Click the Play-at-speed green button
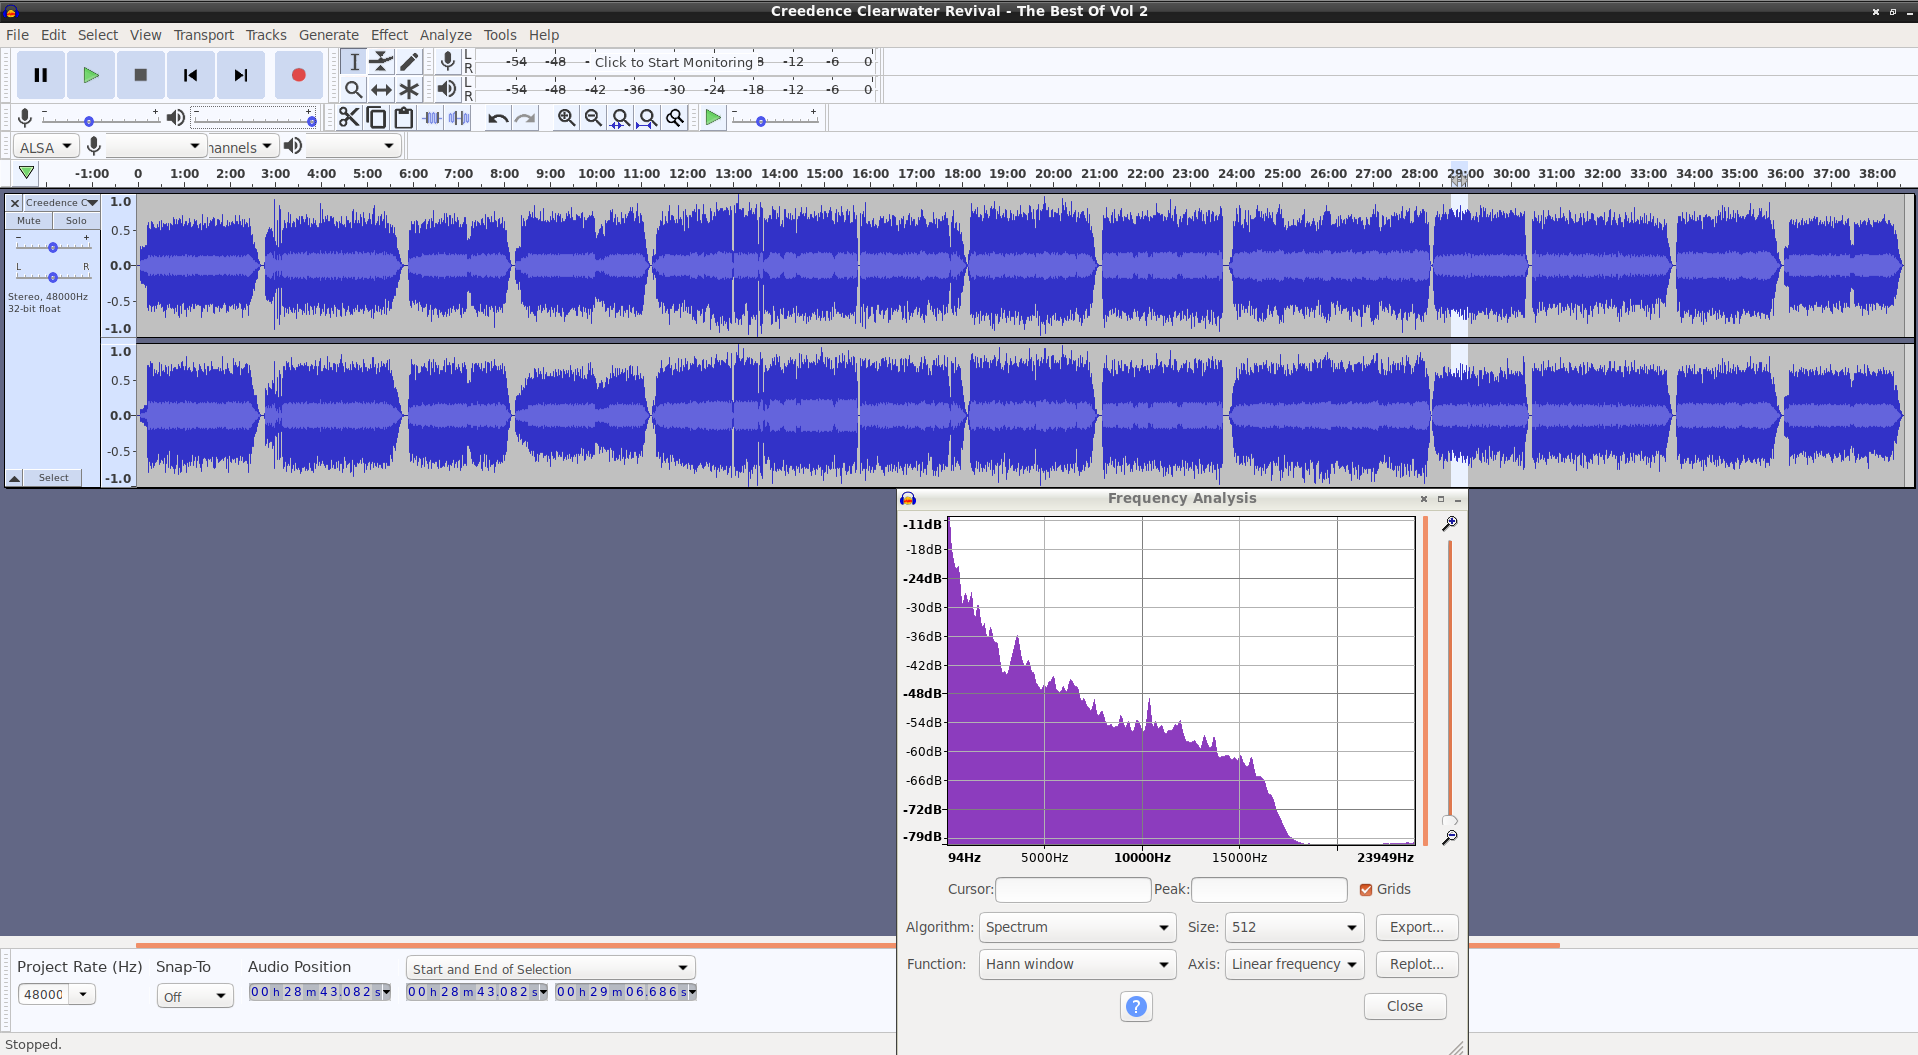The image size is (1918, 1055). 713,118
